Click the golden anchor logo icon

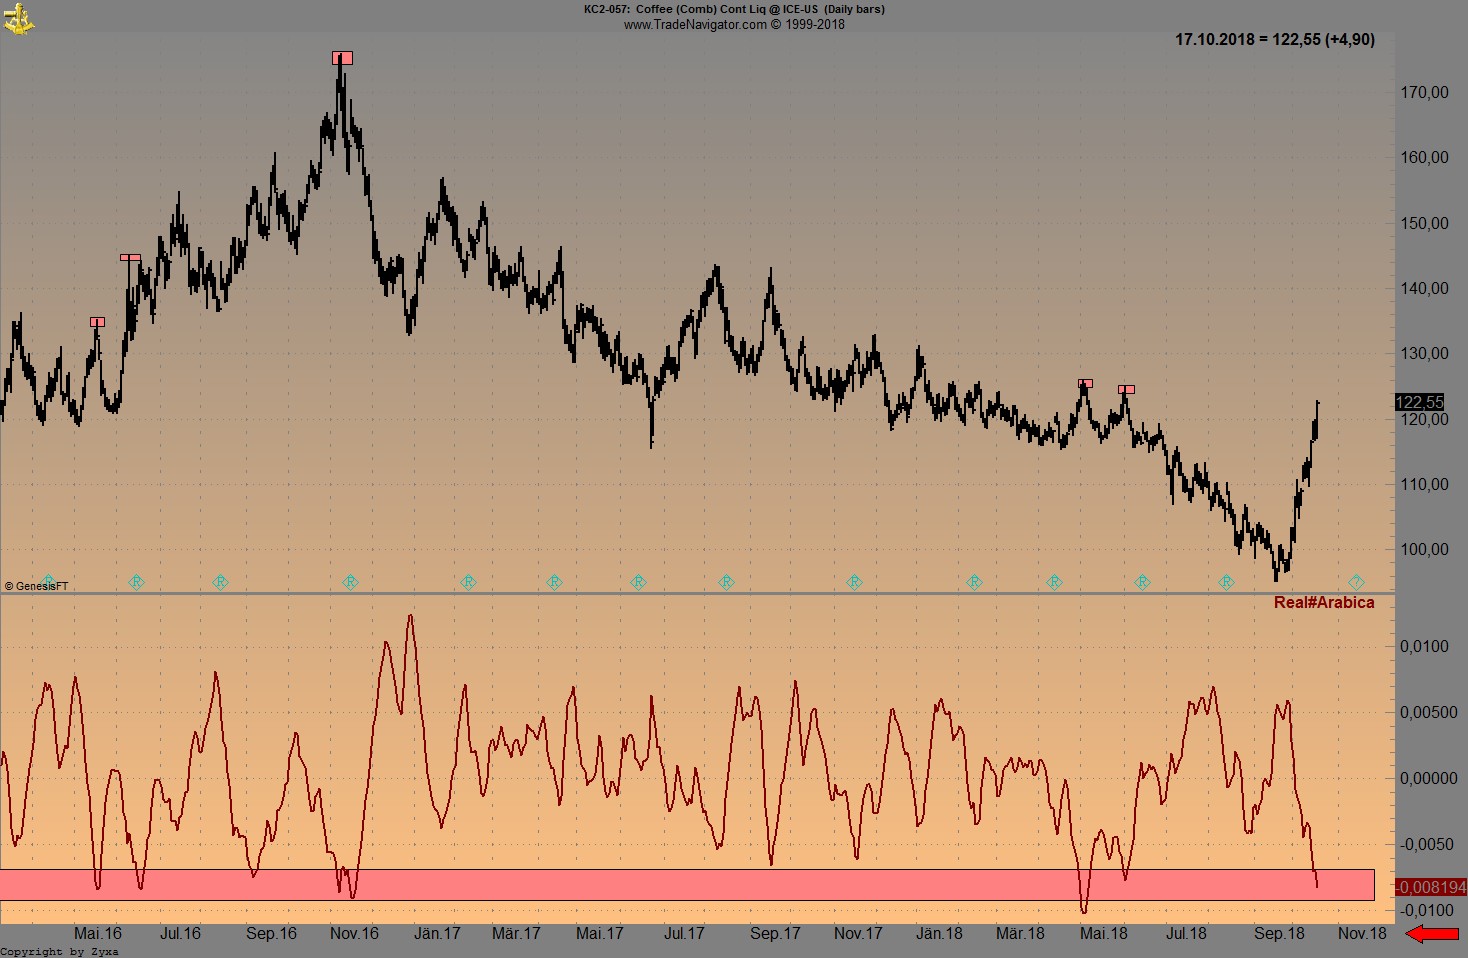click(18, 17)
